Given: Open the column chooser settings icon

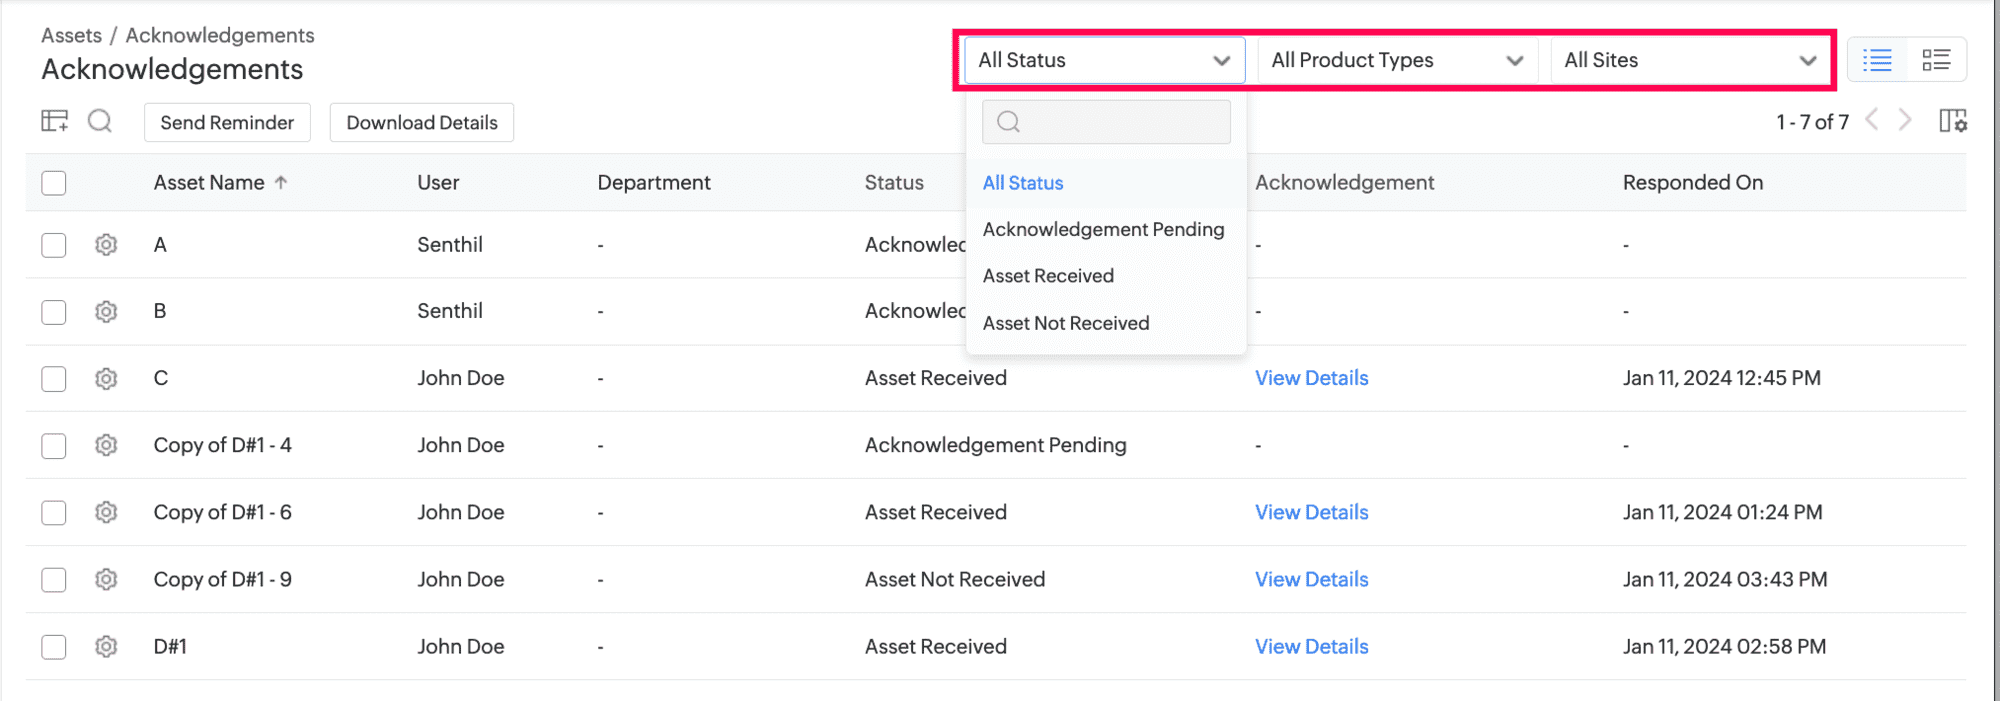Looking at the screenshot, I should (1952, 121).
